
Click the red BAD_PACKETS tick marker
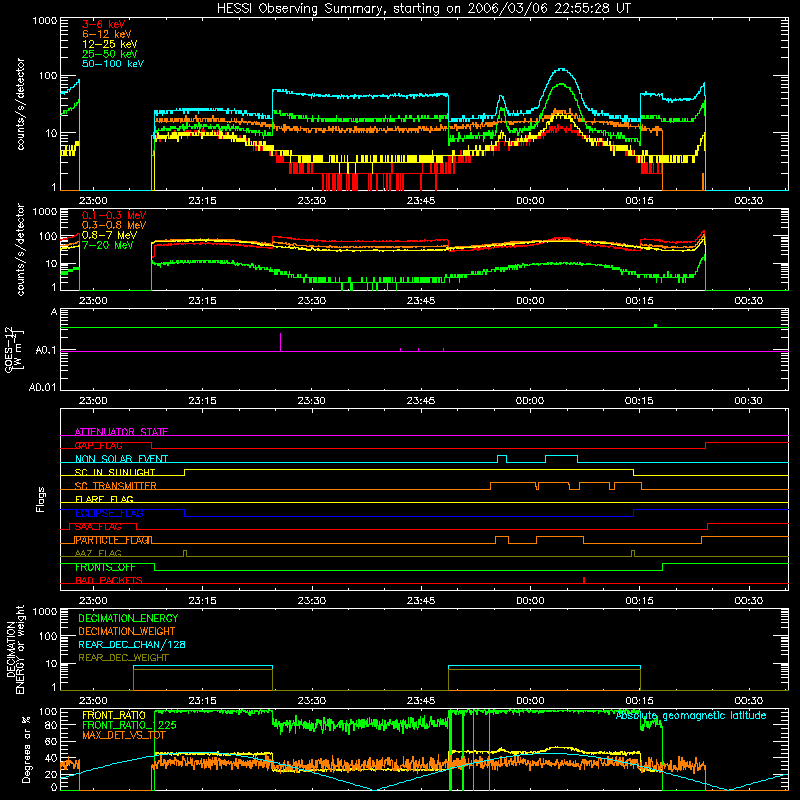(584, 580)
